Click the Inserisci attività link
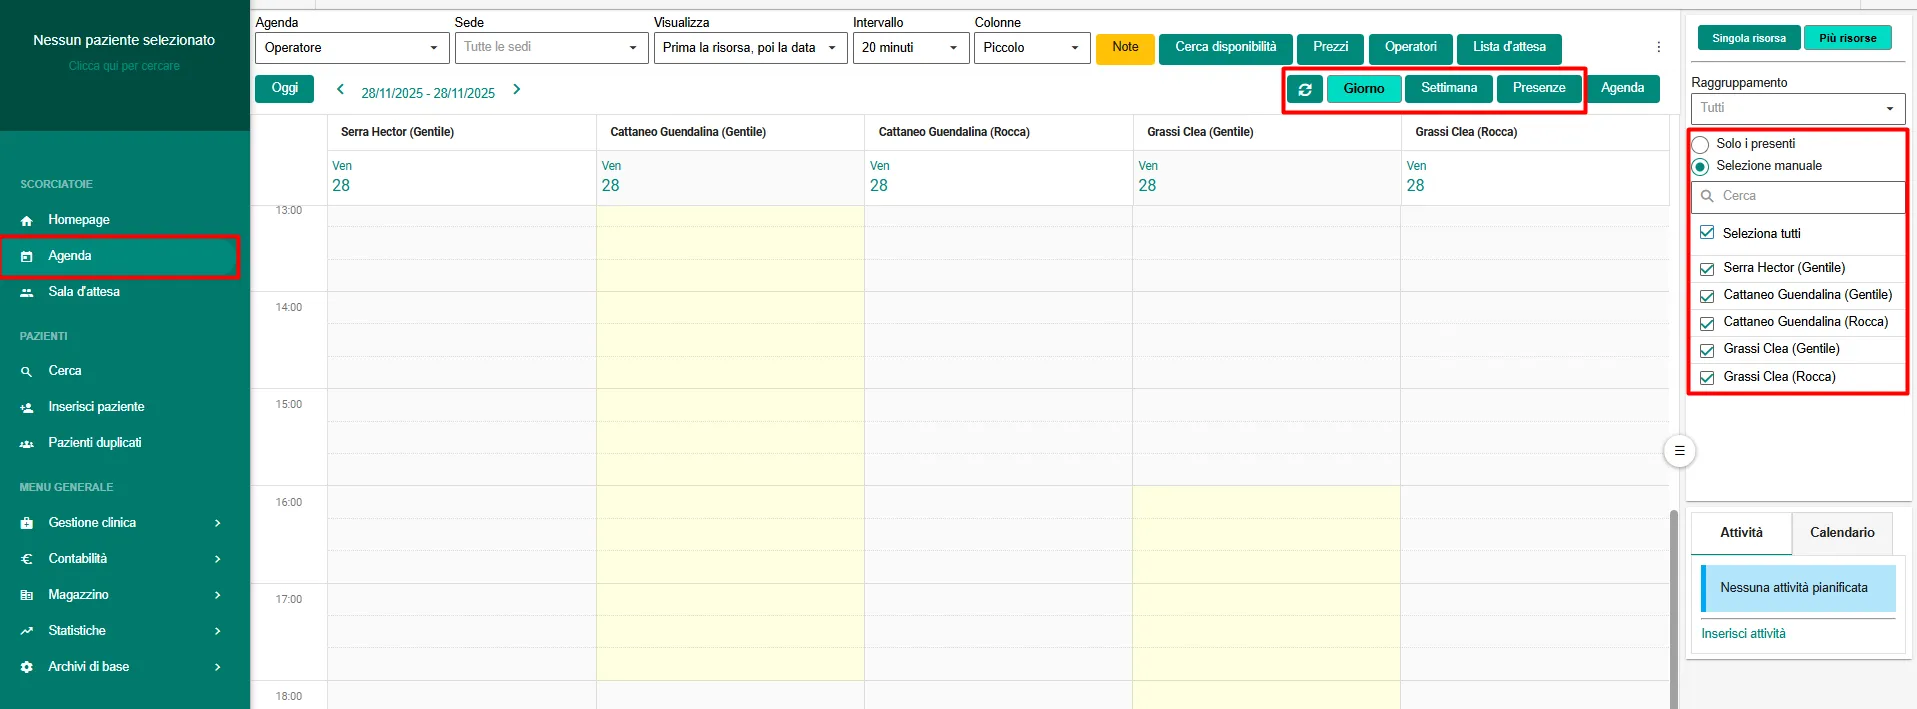Image resolution: width=1917 pixels, height=709 pixels. (x=1743, y=634)
